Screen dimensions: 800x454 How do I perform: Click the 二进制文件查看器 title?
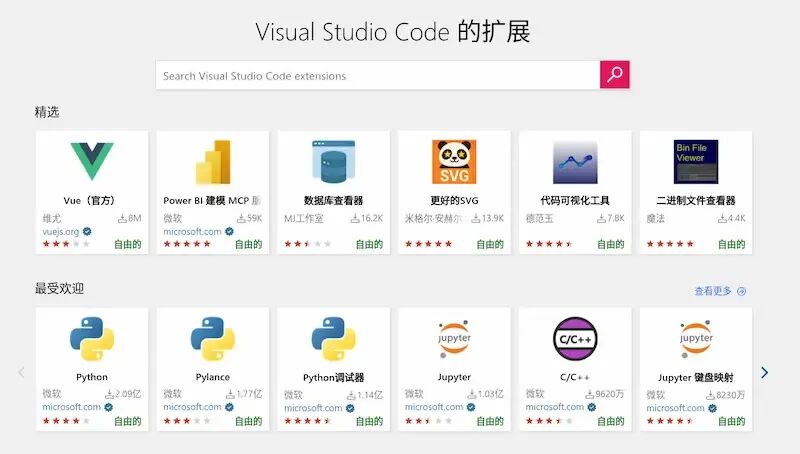[696, 200]
